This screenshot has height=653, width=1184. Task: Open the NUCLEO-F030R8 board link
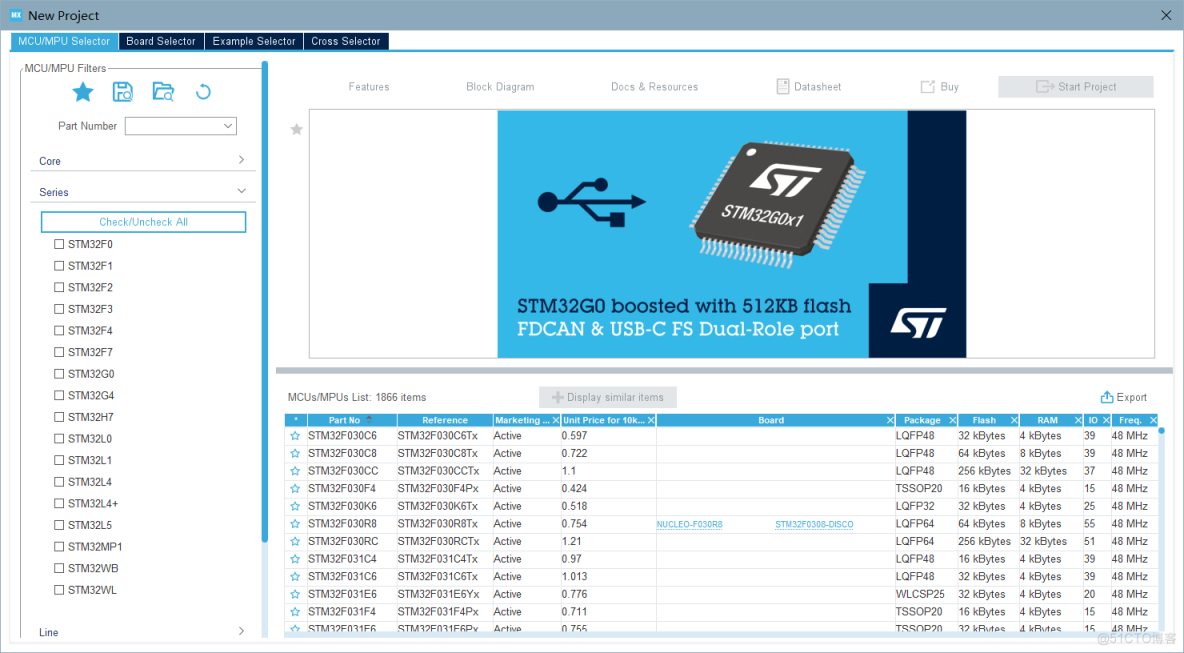click(x=689, y=523)
